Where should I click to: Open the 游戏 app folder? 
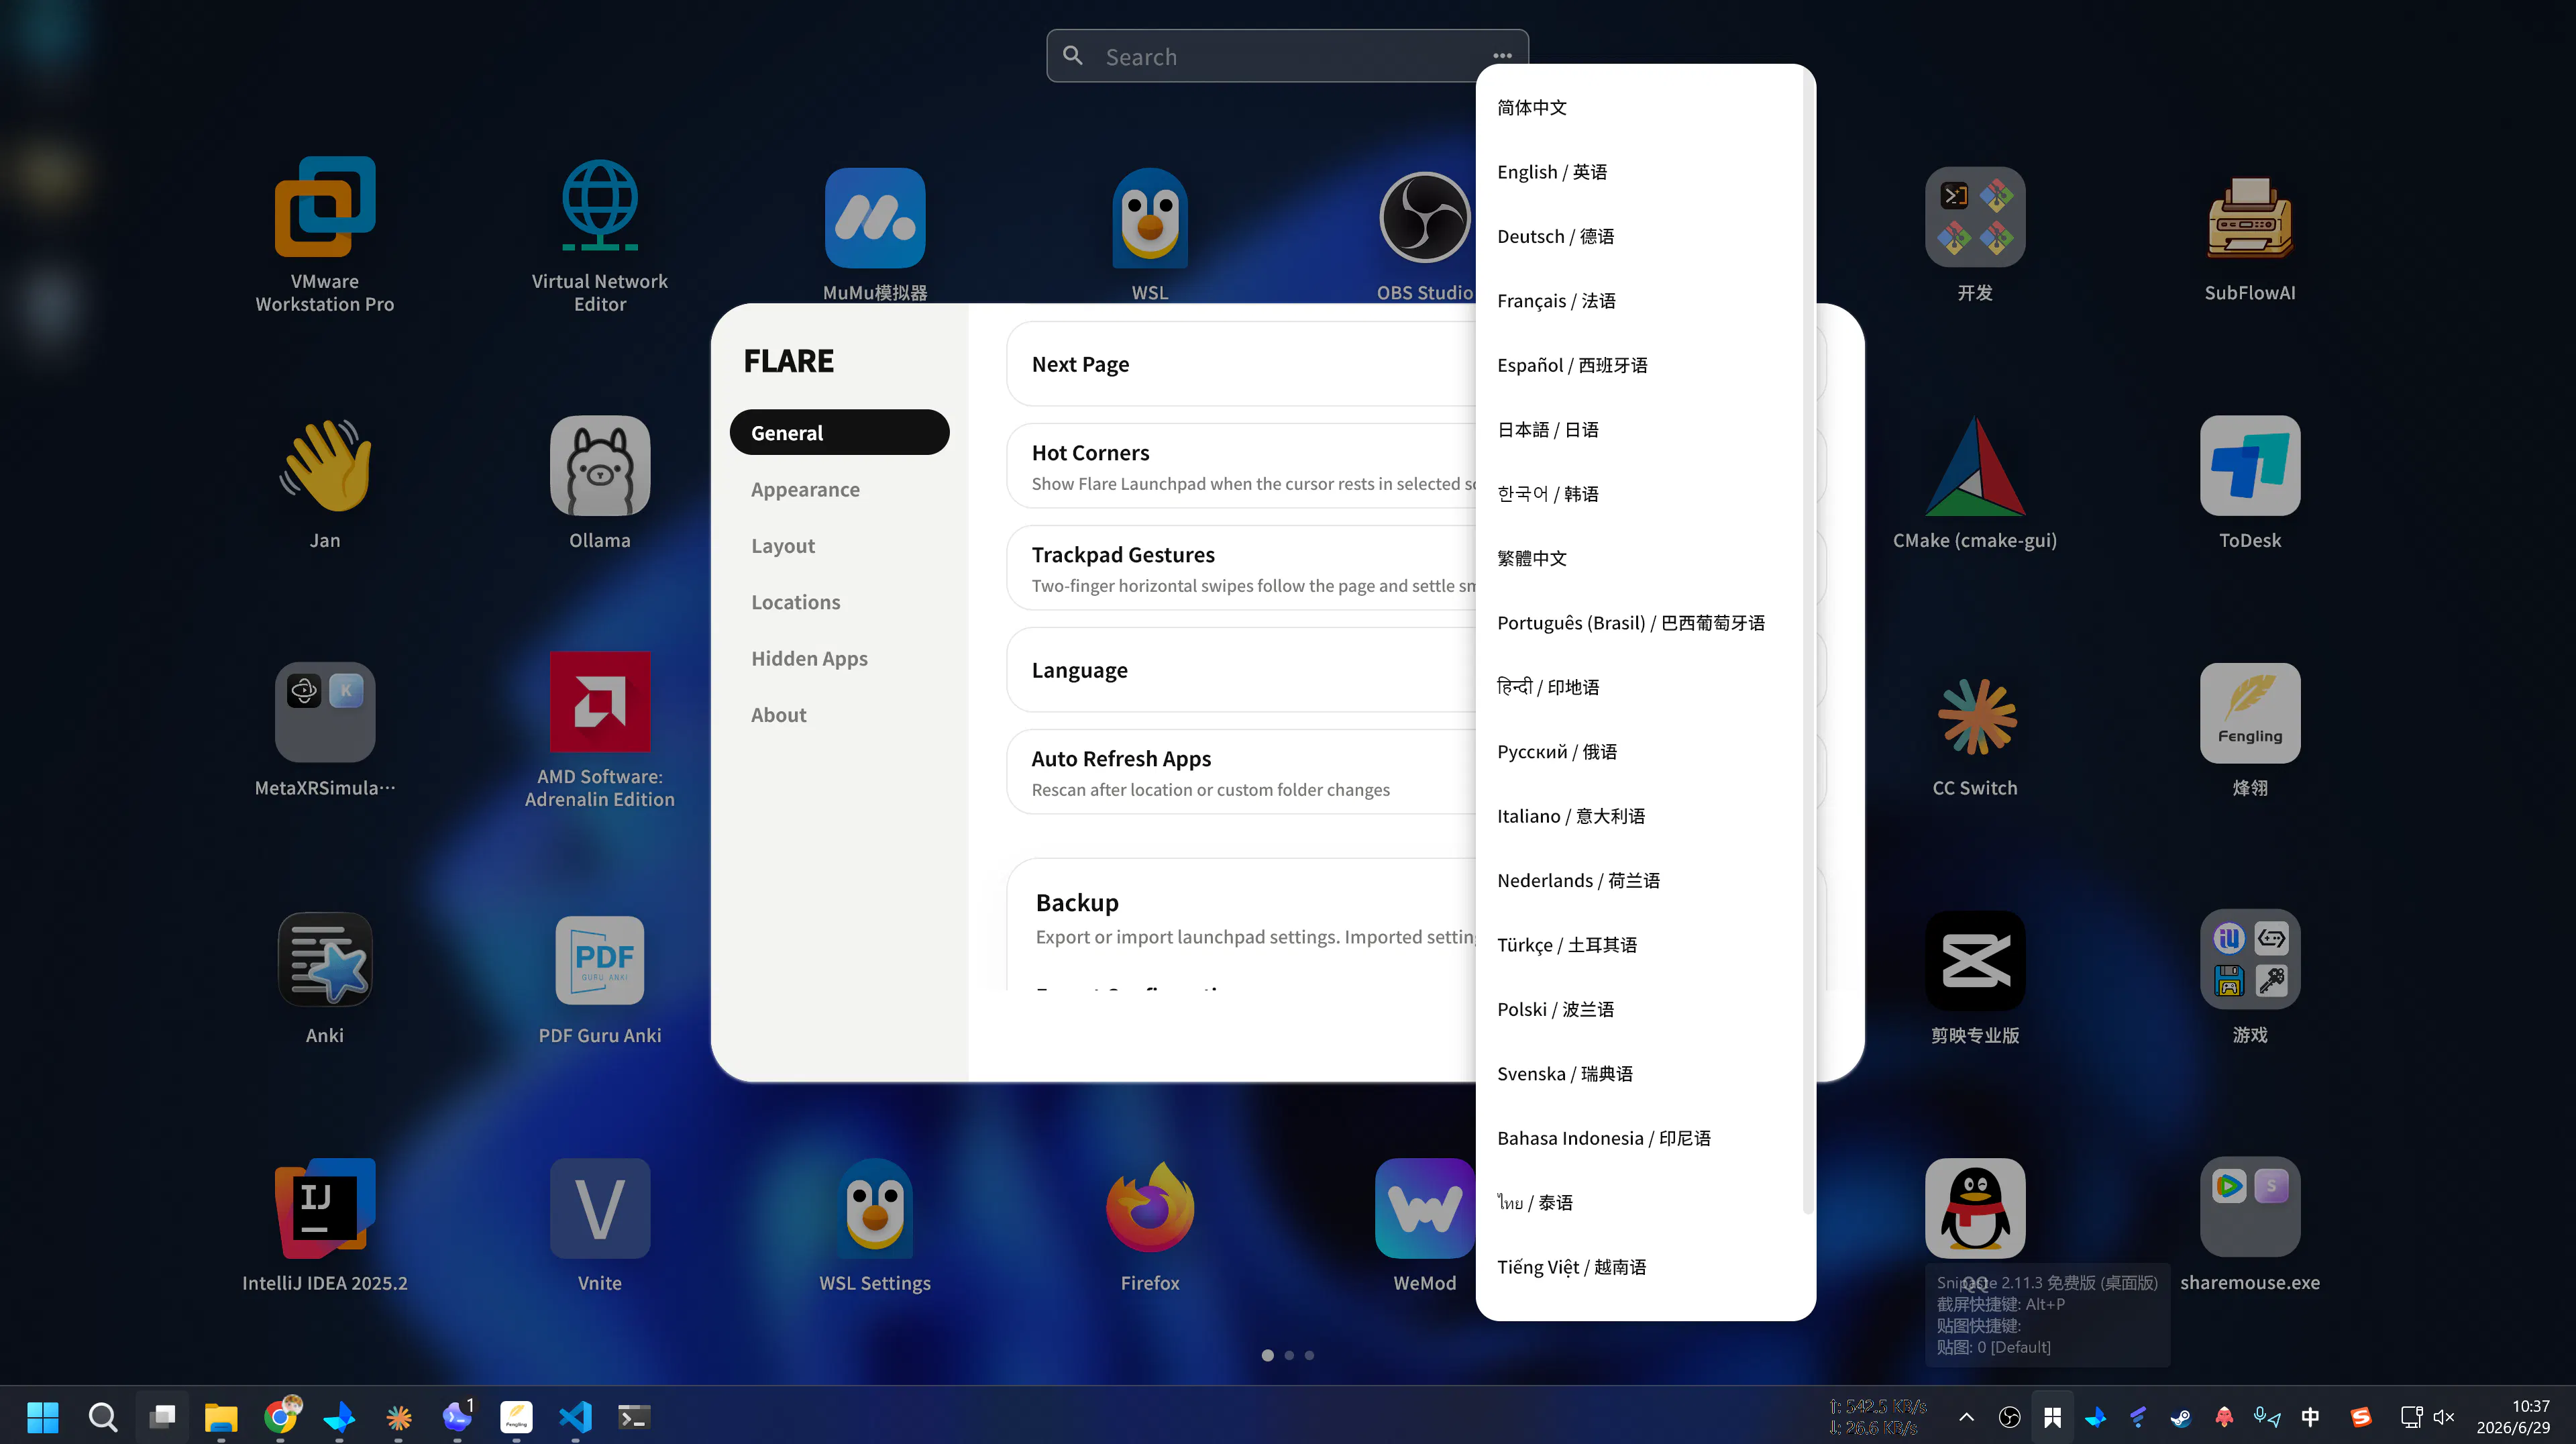[x=2250, y=960]
